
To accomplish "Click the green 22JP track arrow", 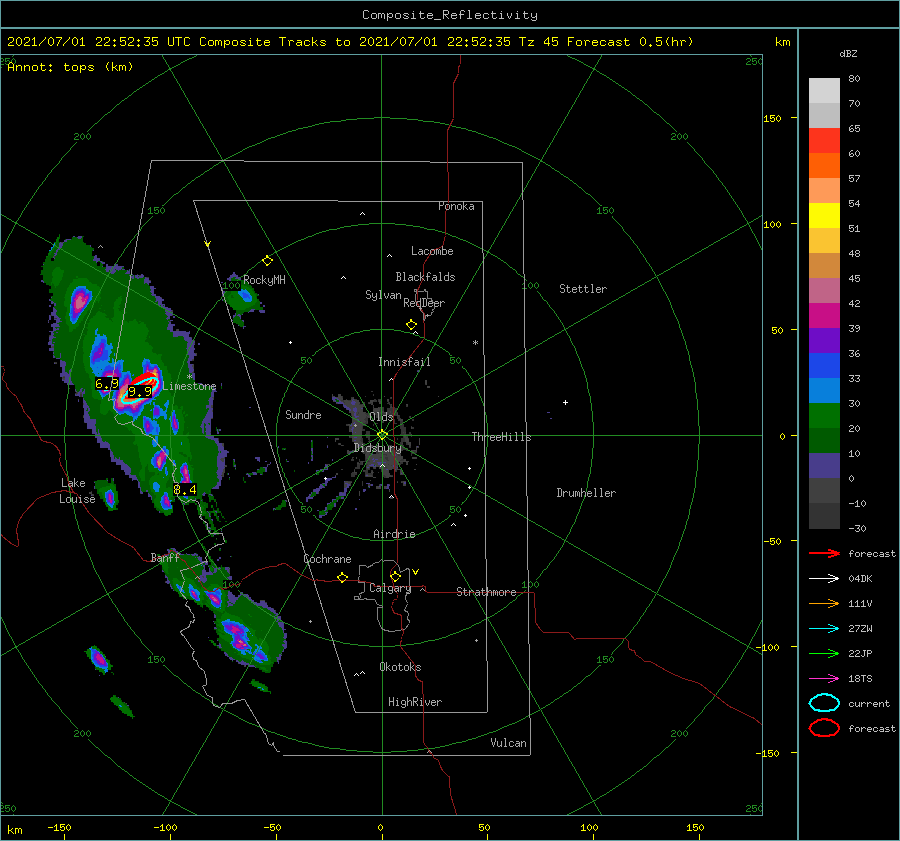I will click(x=824, y=653).
